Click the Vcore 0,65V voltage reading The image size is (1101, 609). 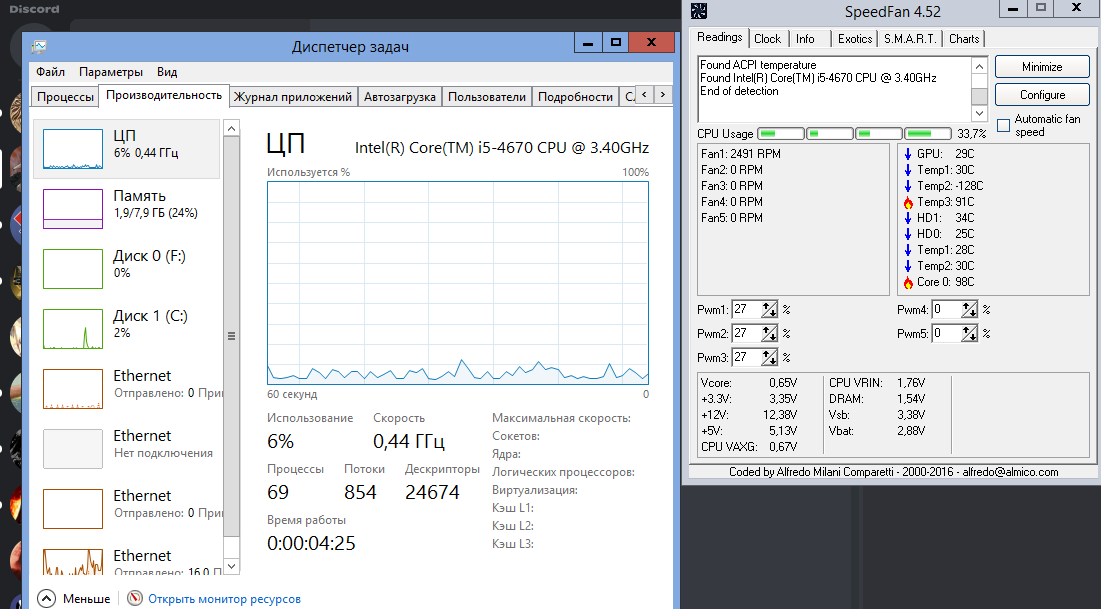[749, 383]
